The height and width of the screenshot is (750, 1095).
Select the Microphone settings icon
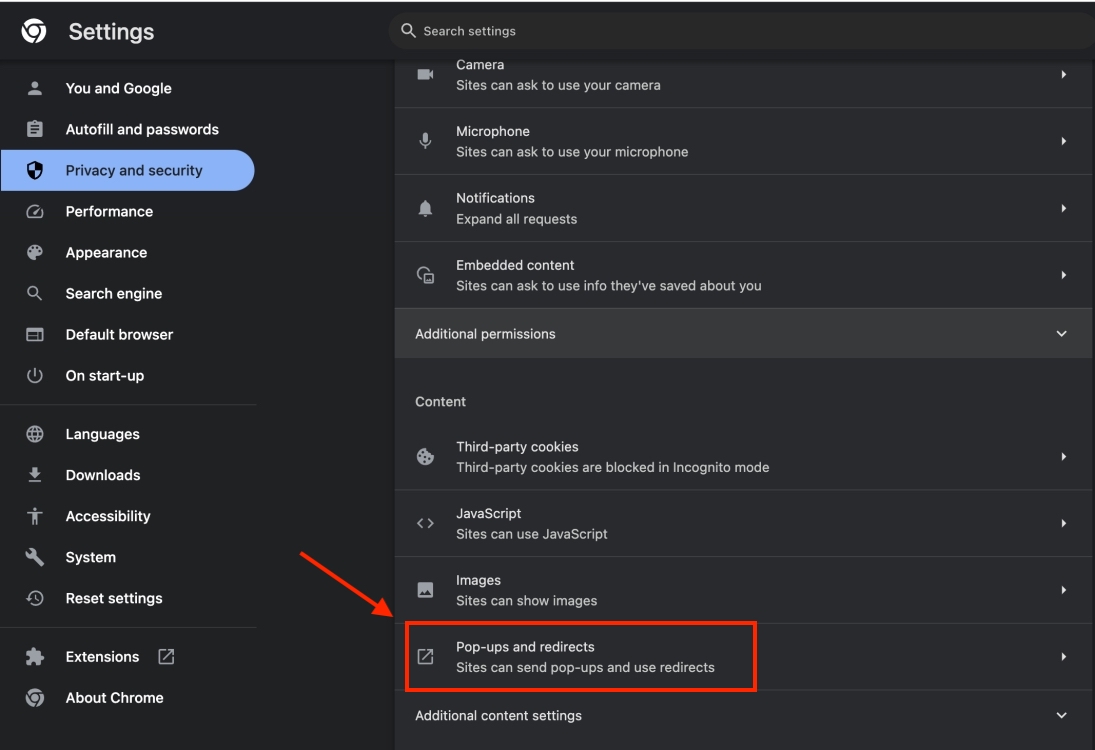tap(425, 140)
